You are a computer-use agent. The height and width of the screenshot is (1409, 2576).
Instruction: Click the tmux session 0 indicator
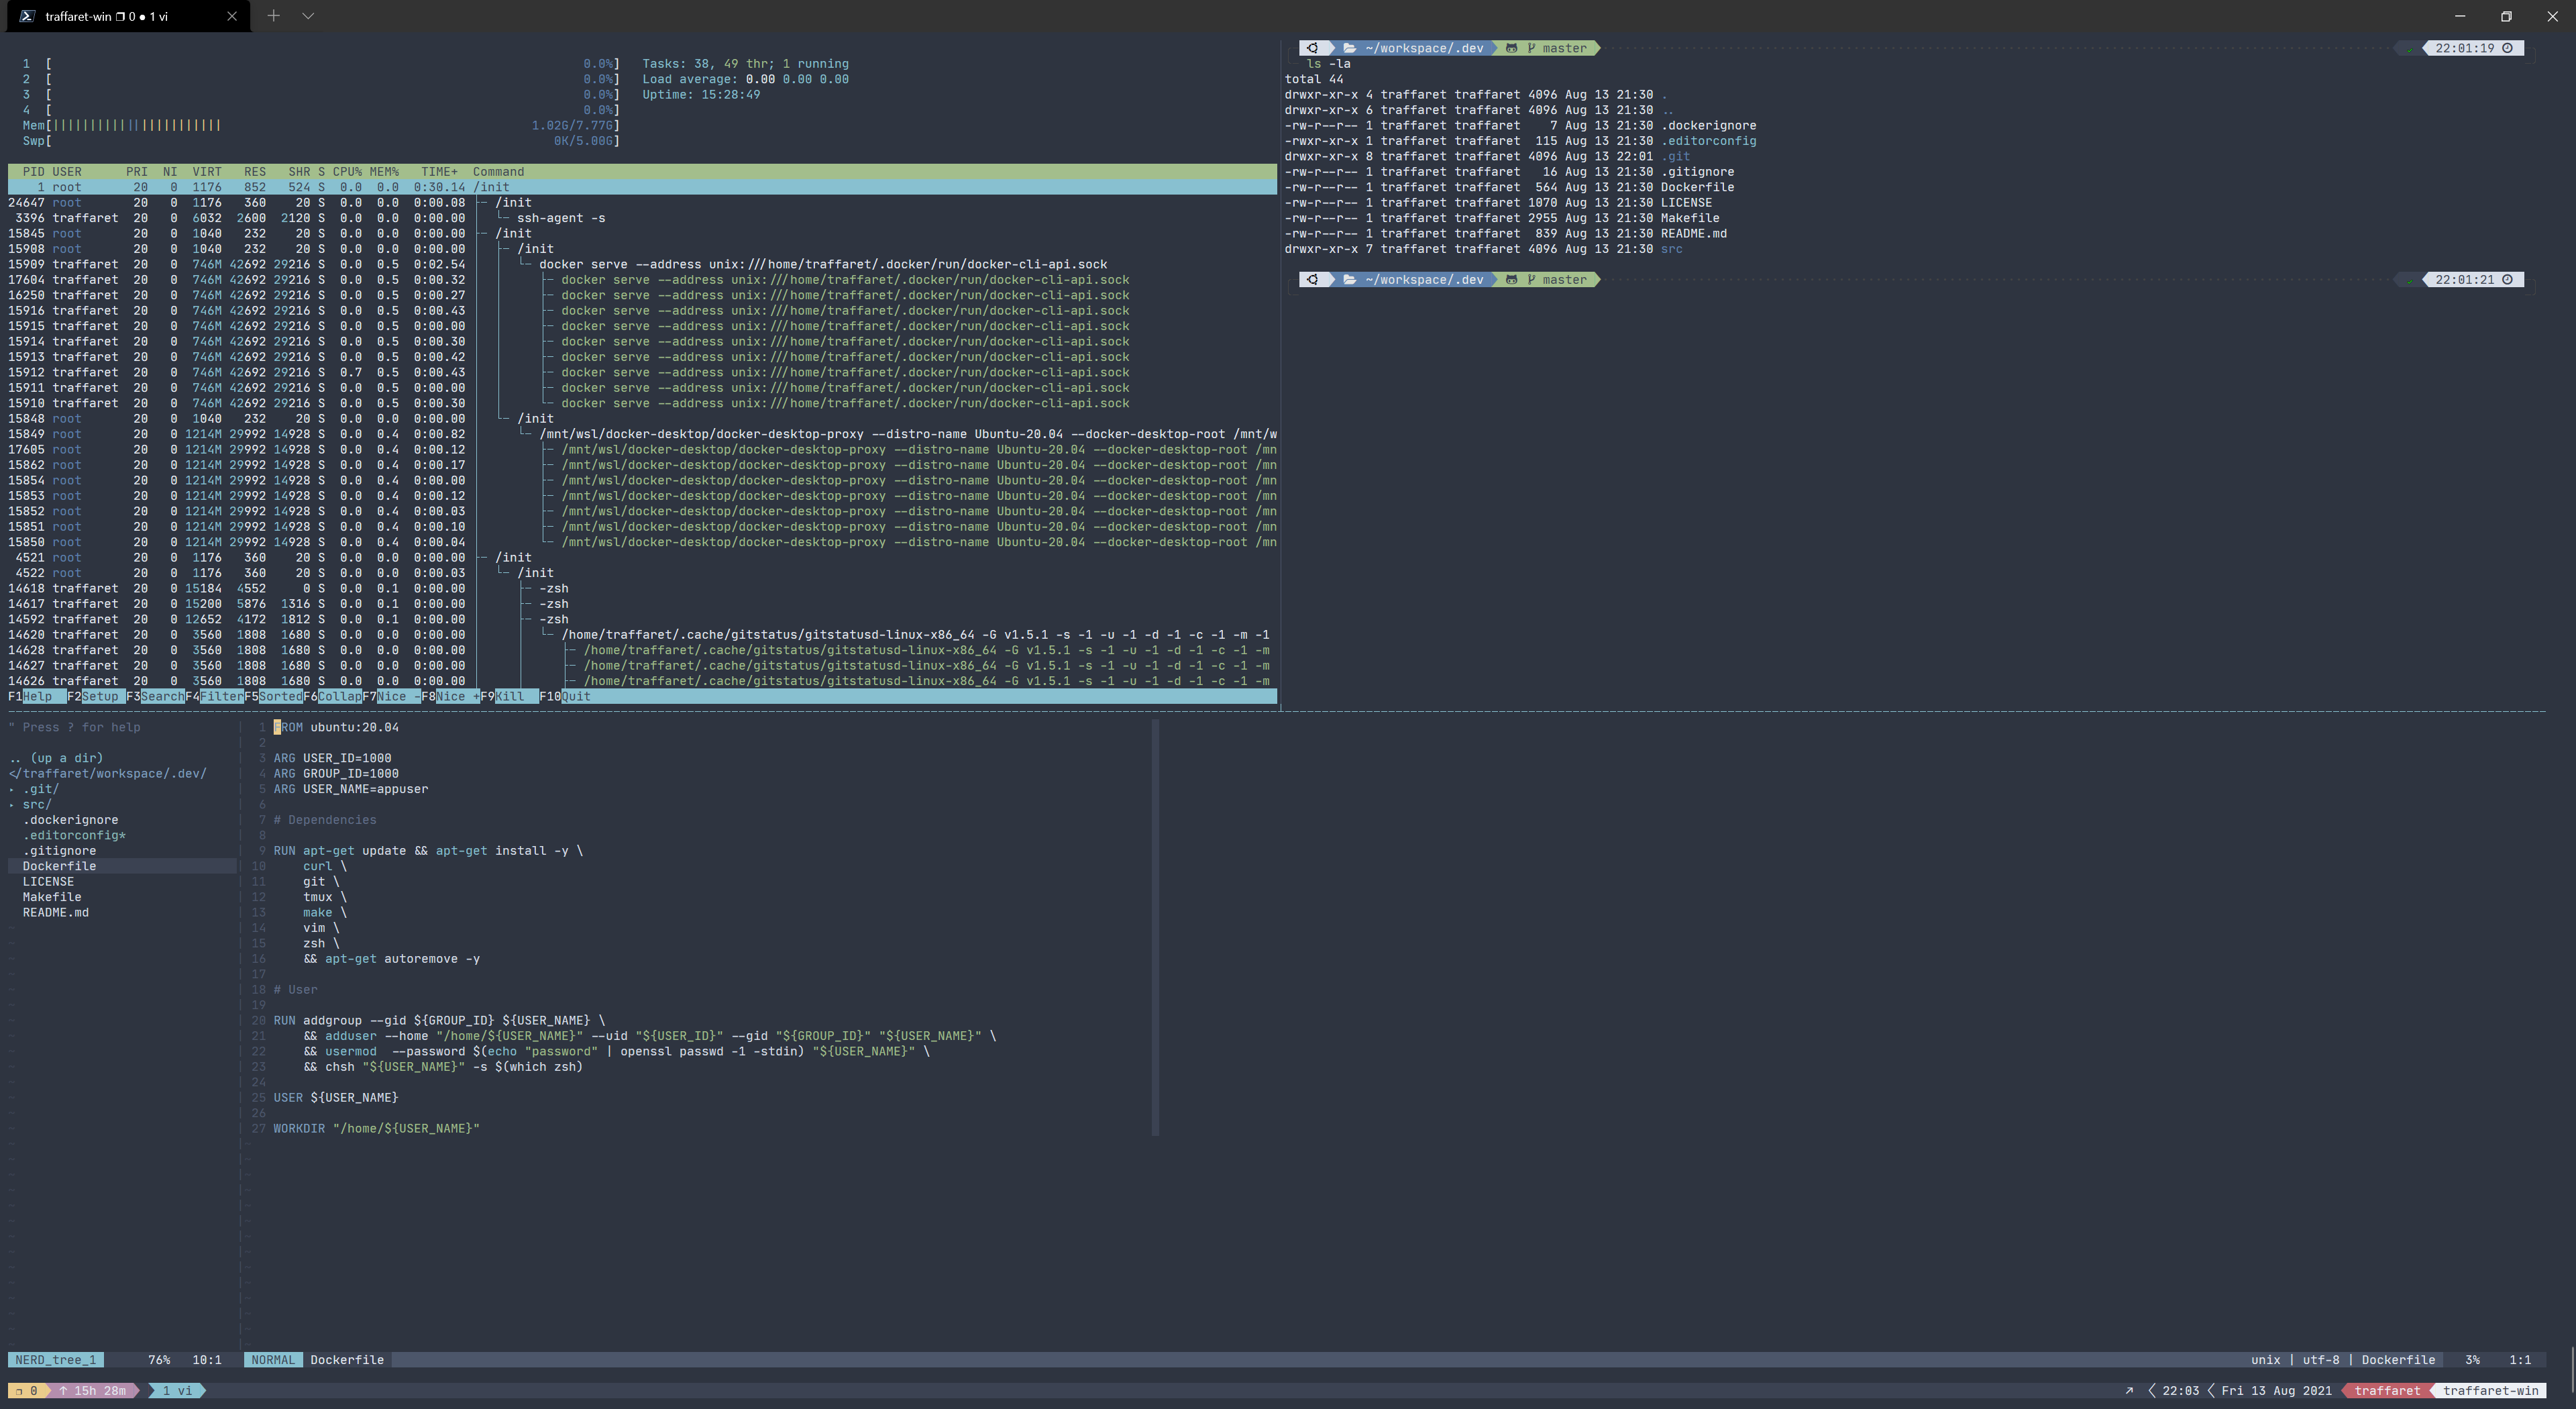click(28, 1391)
